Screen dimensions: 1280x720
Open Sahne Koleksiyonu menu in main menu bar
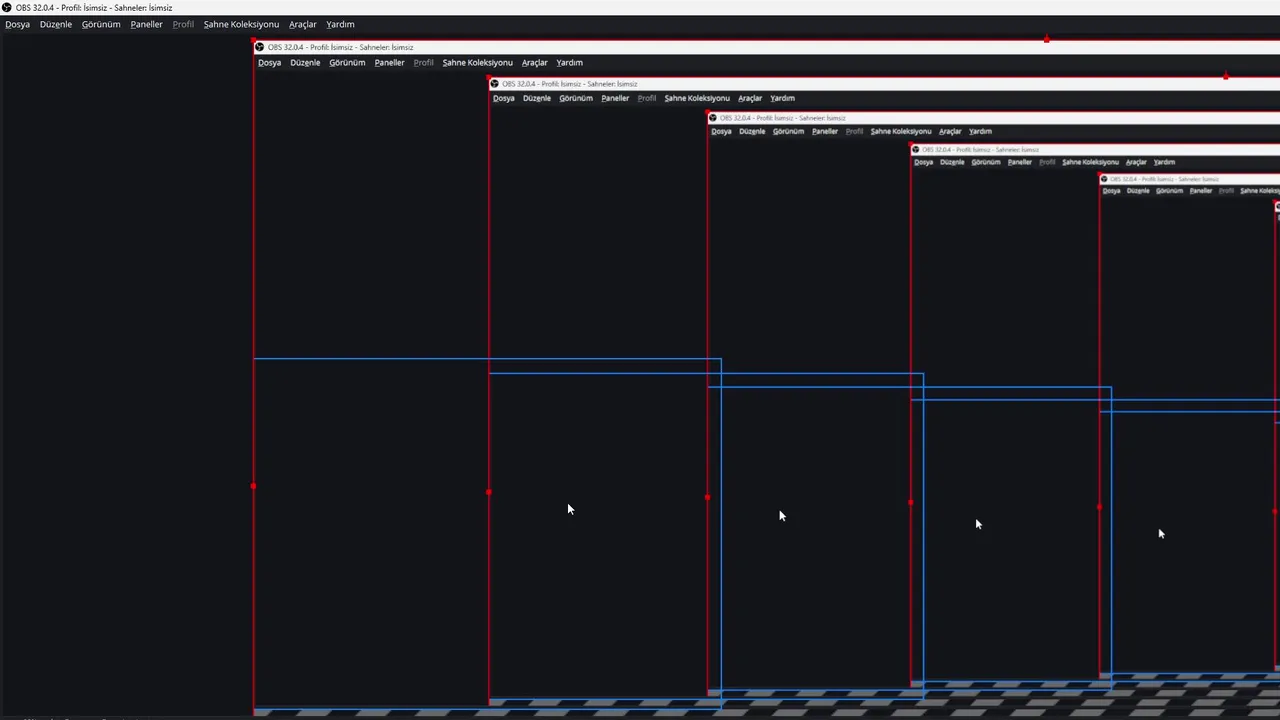[241, 24]
